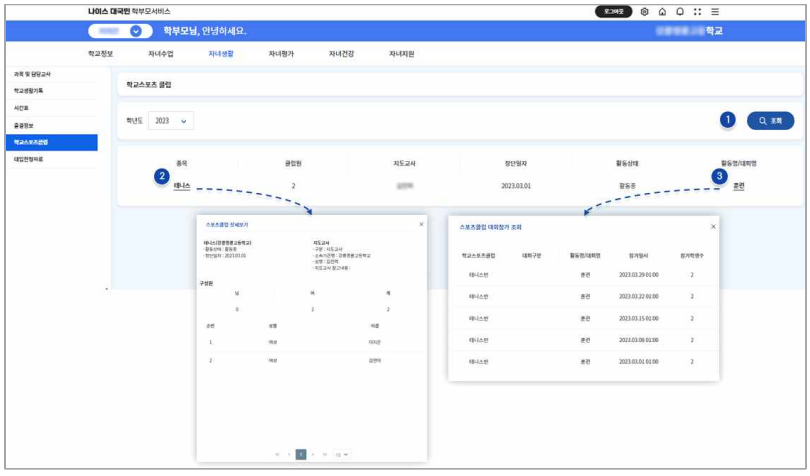Go to previous page in detail popup

(289, 454)
